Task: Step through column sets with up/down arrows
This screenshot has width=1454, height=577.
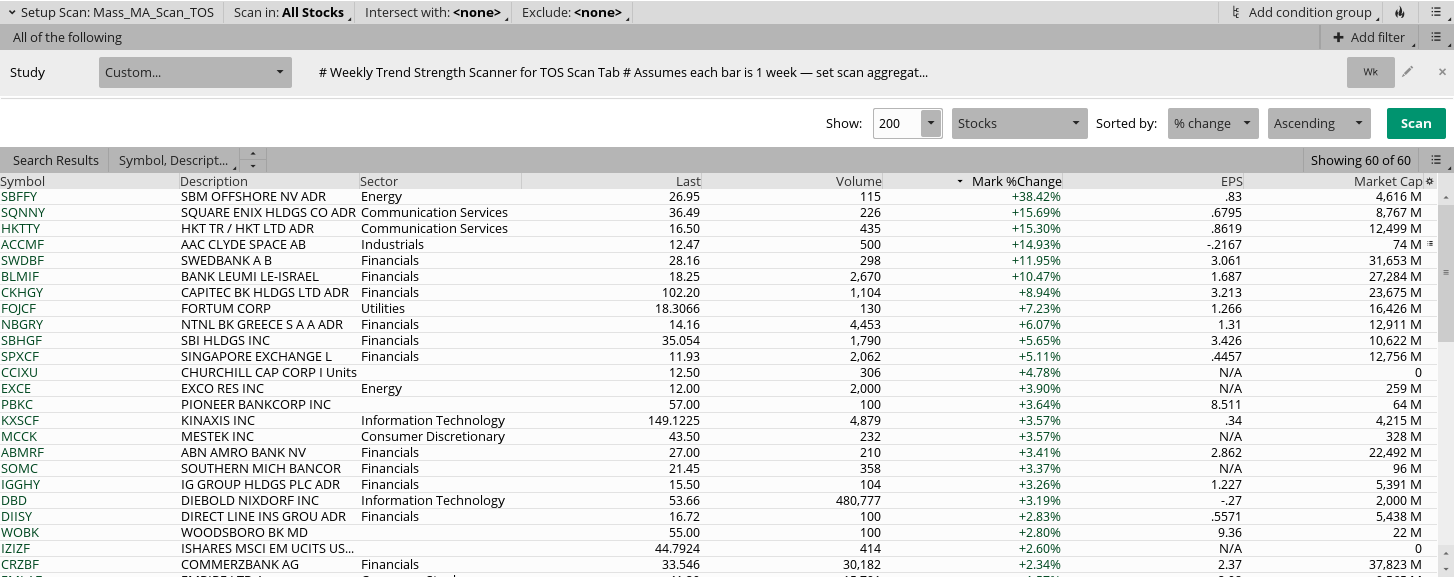Action: [254, 160]
